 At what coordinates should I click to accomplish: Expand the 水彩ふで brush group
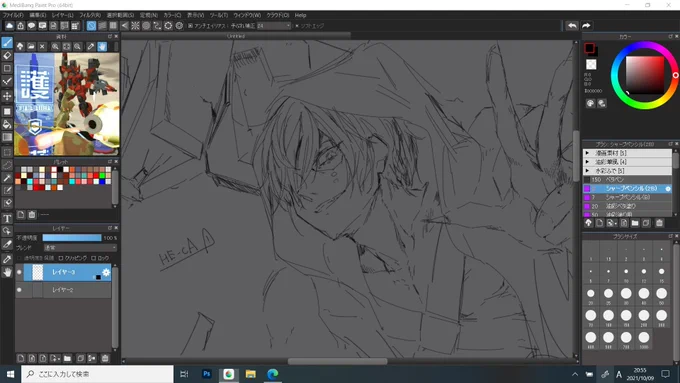click(x=587, y=170)
